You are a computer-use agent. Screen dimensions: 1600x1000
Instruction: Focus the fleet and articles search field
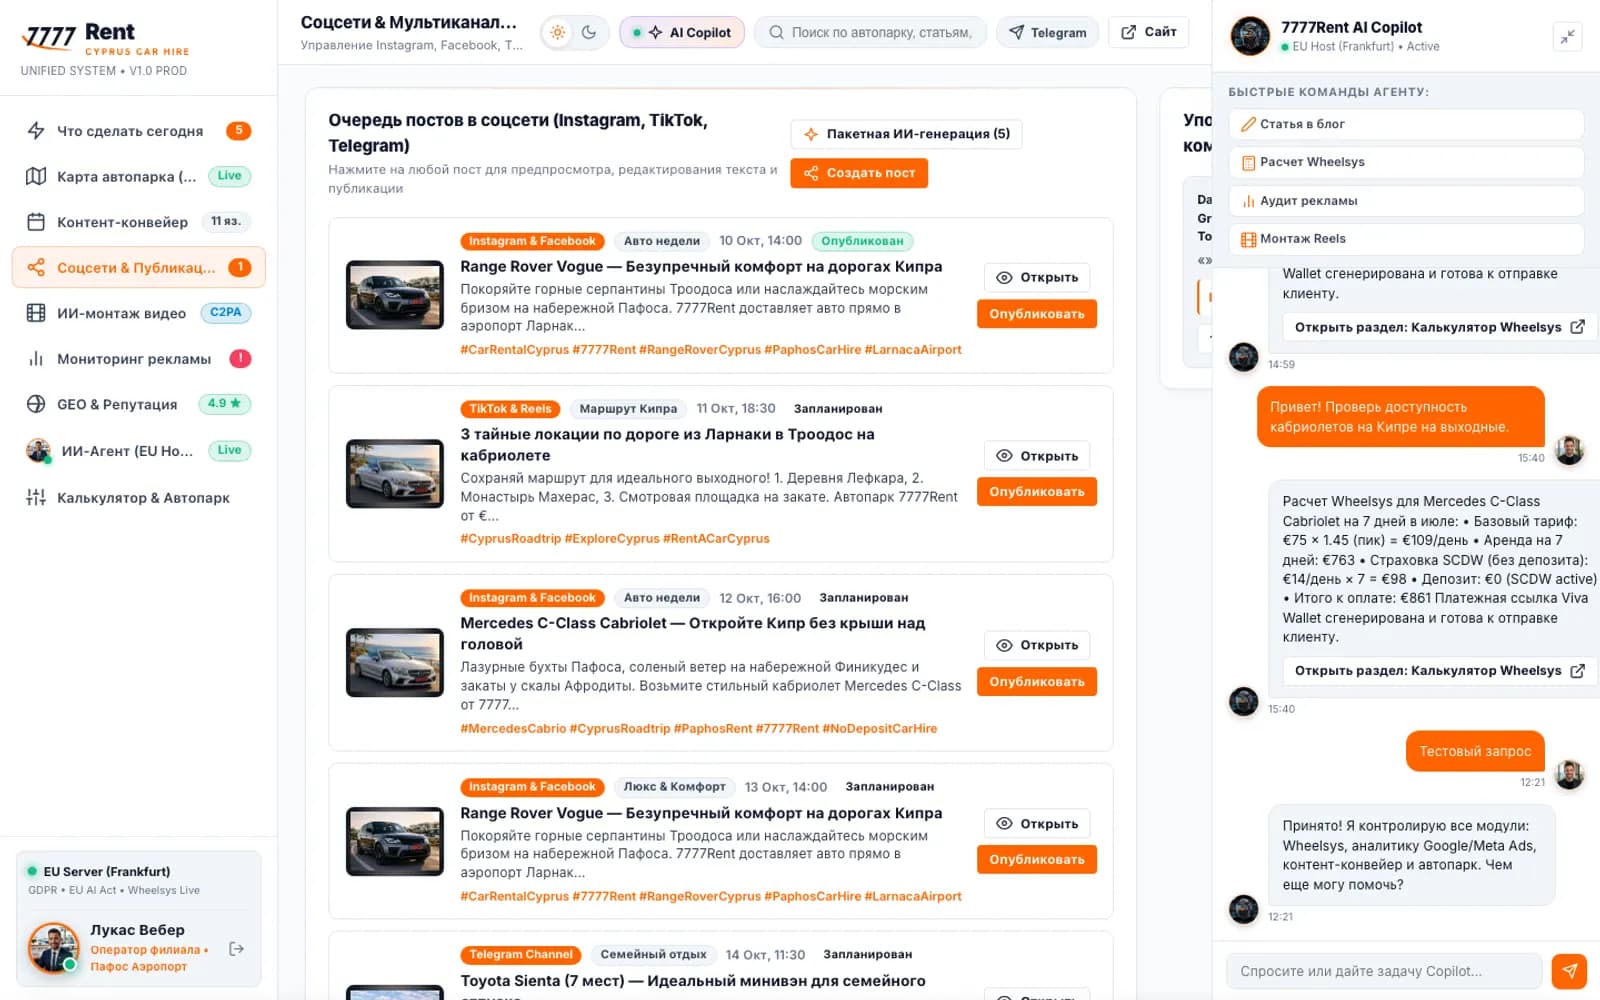click(x=870, y=32)
